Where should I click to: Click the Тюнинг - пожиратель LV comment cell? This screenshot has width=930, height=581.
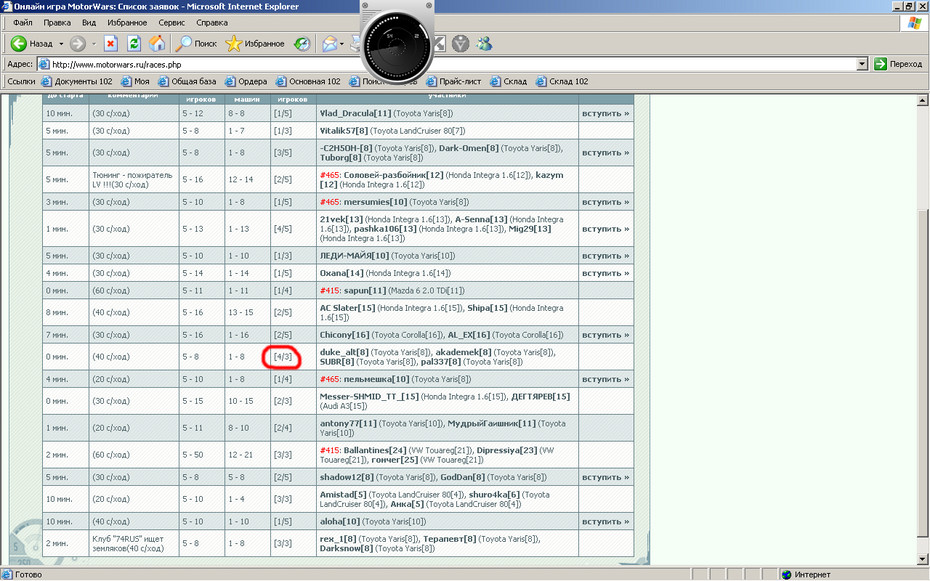coord(134,180)
